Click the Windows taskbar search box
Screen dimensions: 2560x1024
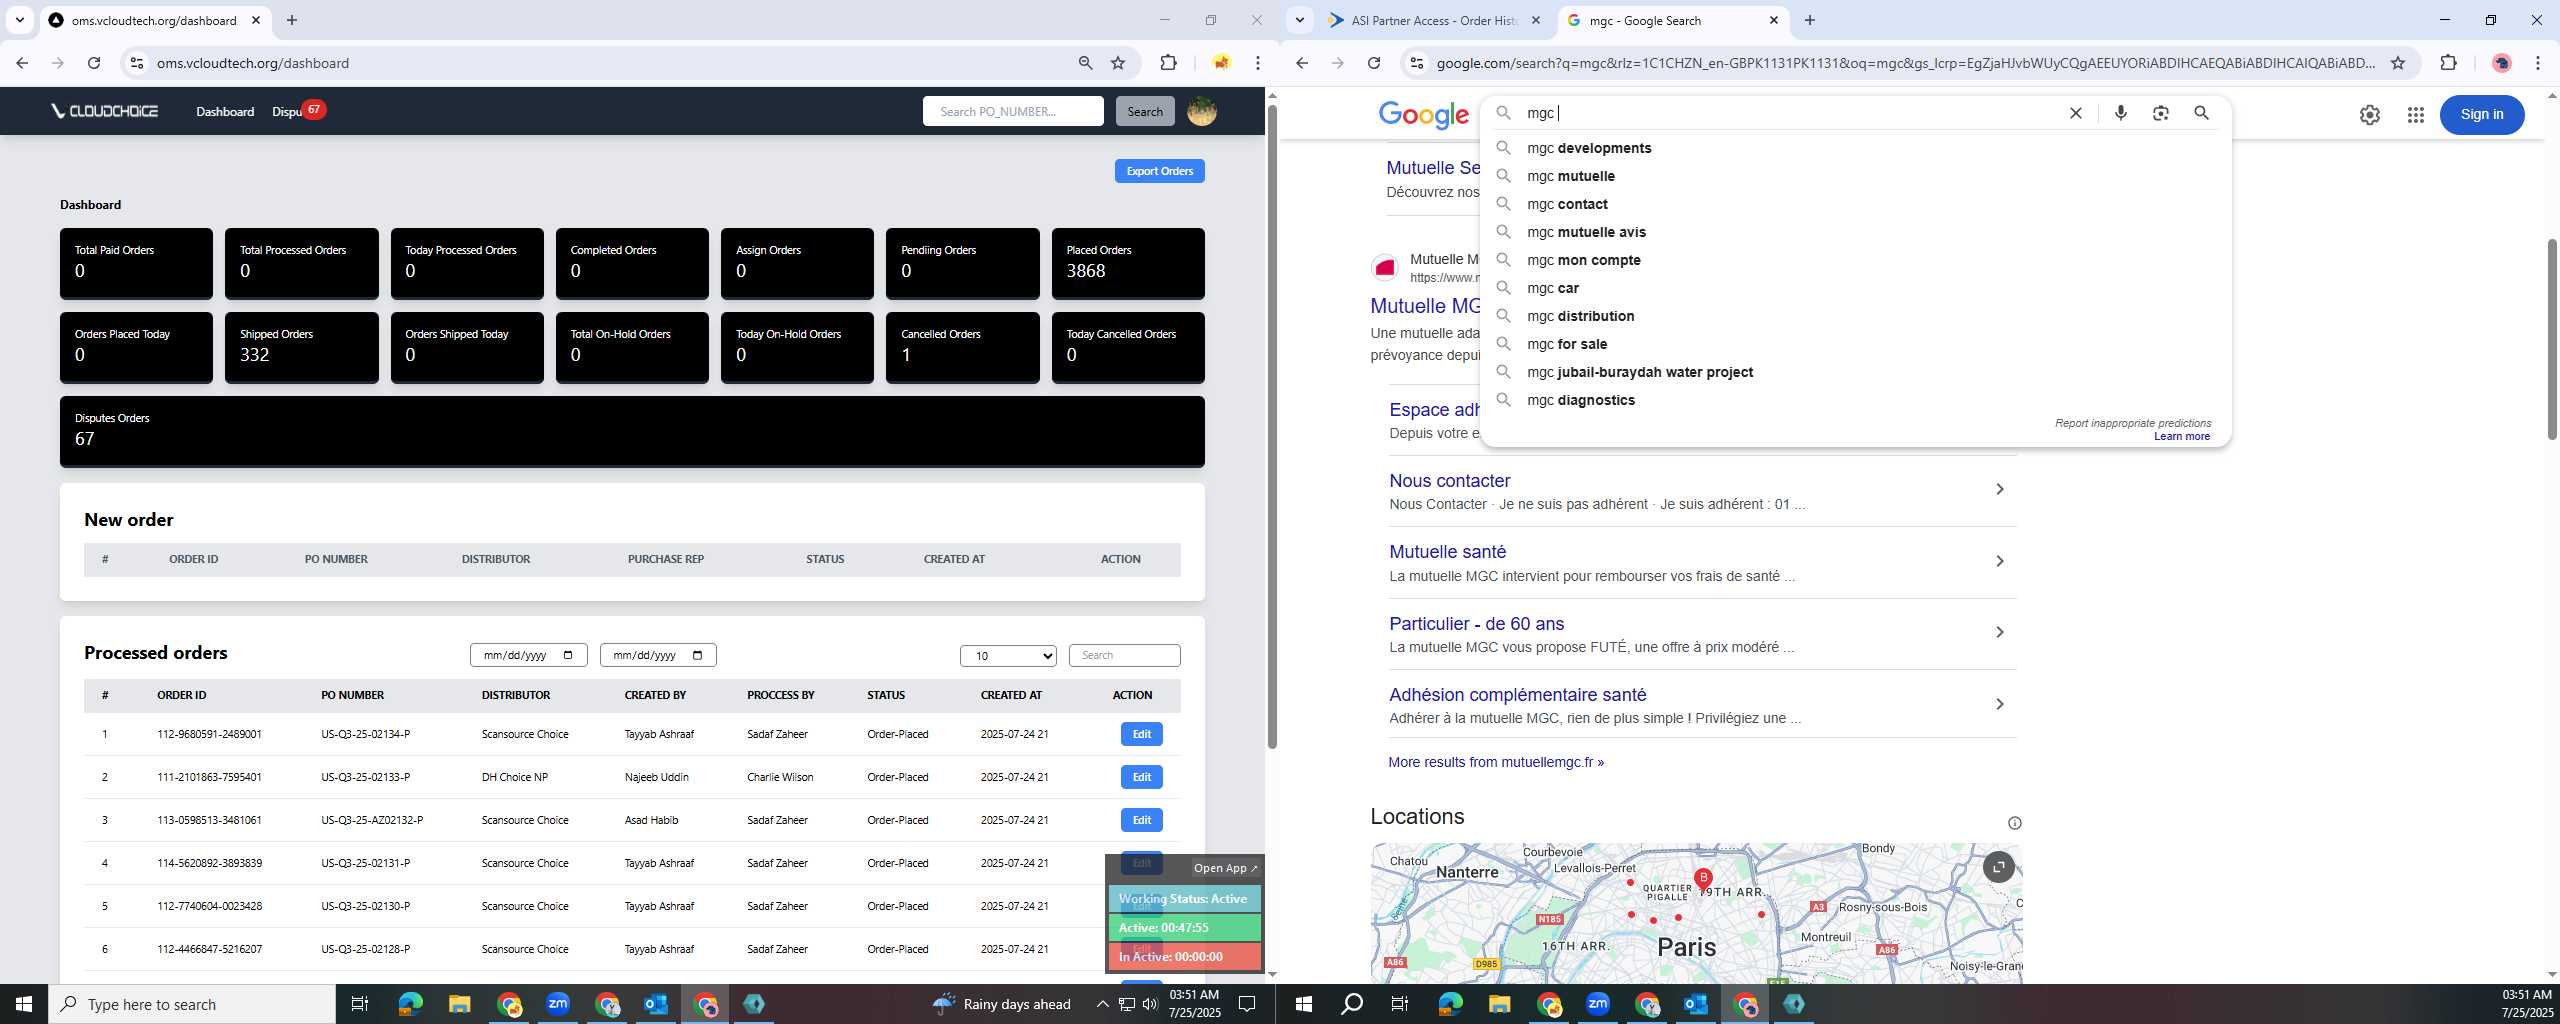[x=192, y=1004]
